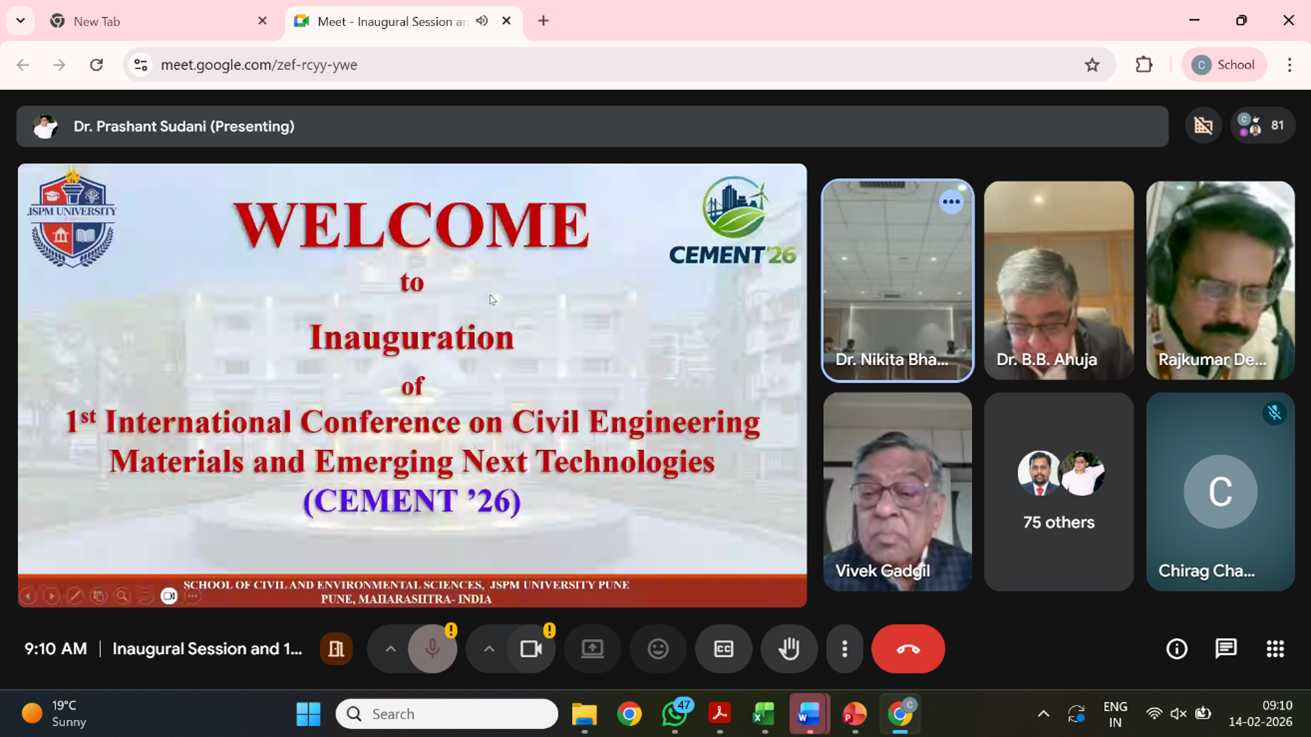This screenshot has height=737, width=1311.
Task: Open a new browser tab with plus
Action: tap(543, 21)
